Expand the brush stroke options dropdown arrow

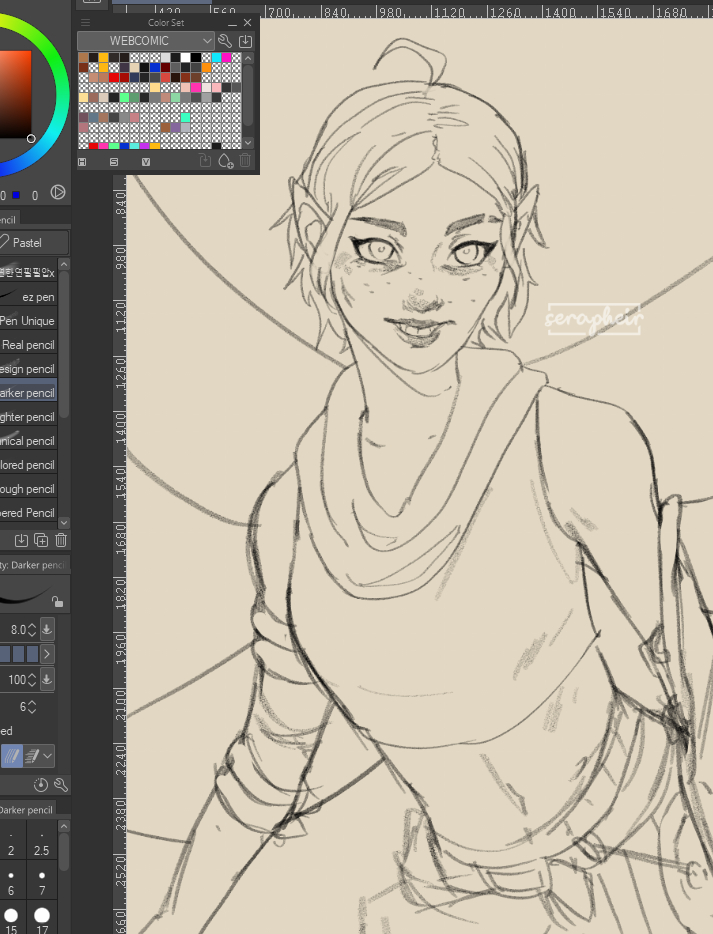[47, 756]
